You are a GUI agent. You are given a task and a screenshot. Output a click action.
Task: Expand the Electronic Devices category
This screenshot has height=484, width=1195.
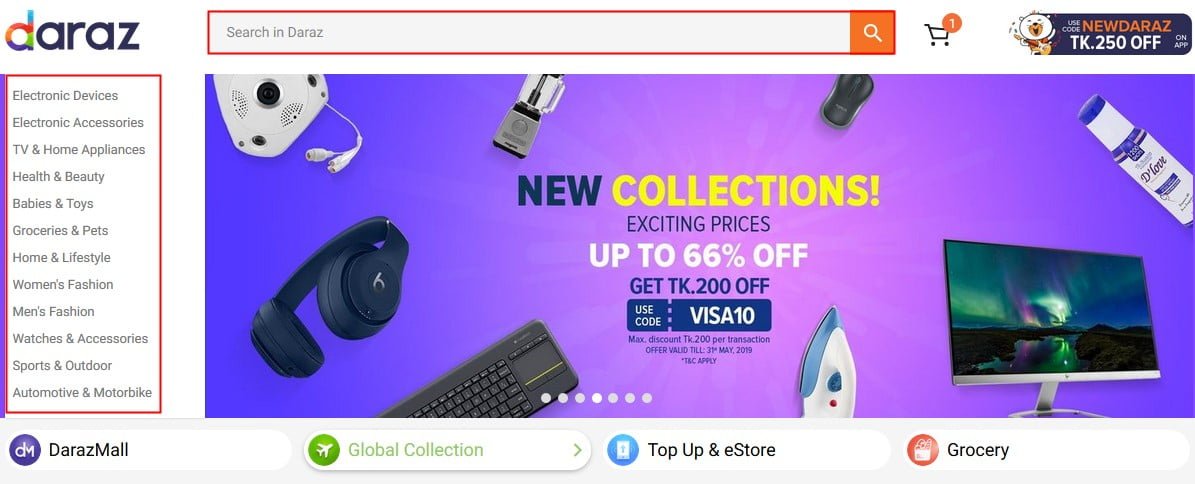click(x=66, y=95)
